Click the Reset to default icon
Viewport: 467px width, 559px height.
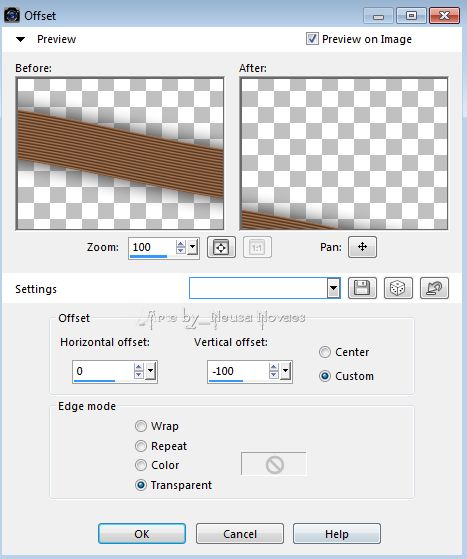[x=434, y=288]
